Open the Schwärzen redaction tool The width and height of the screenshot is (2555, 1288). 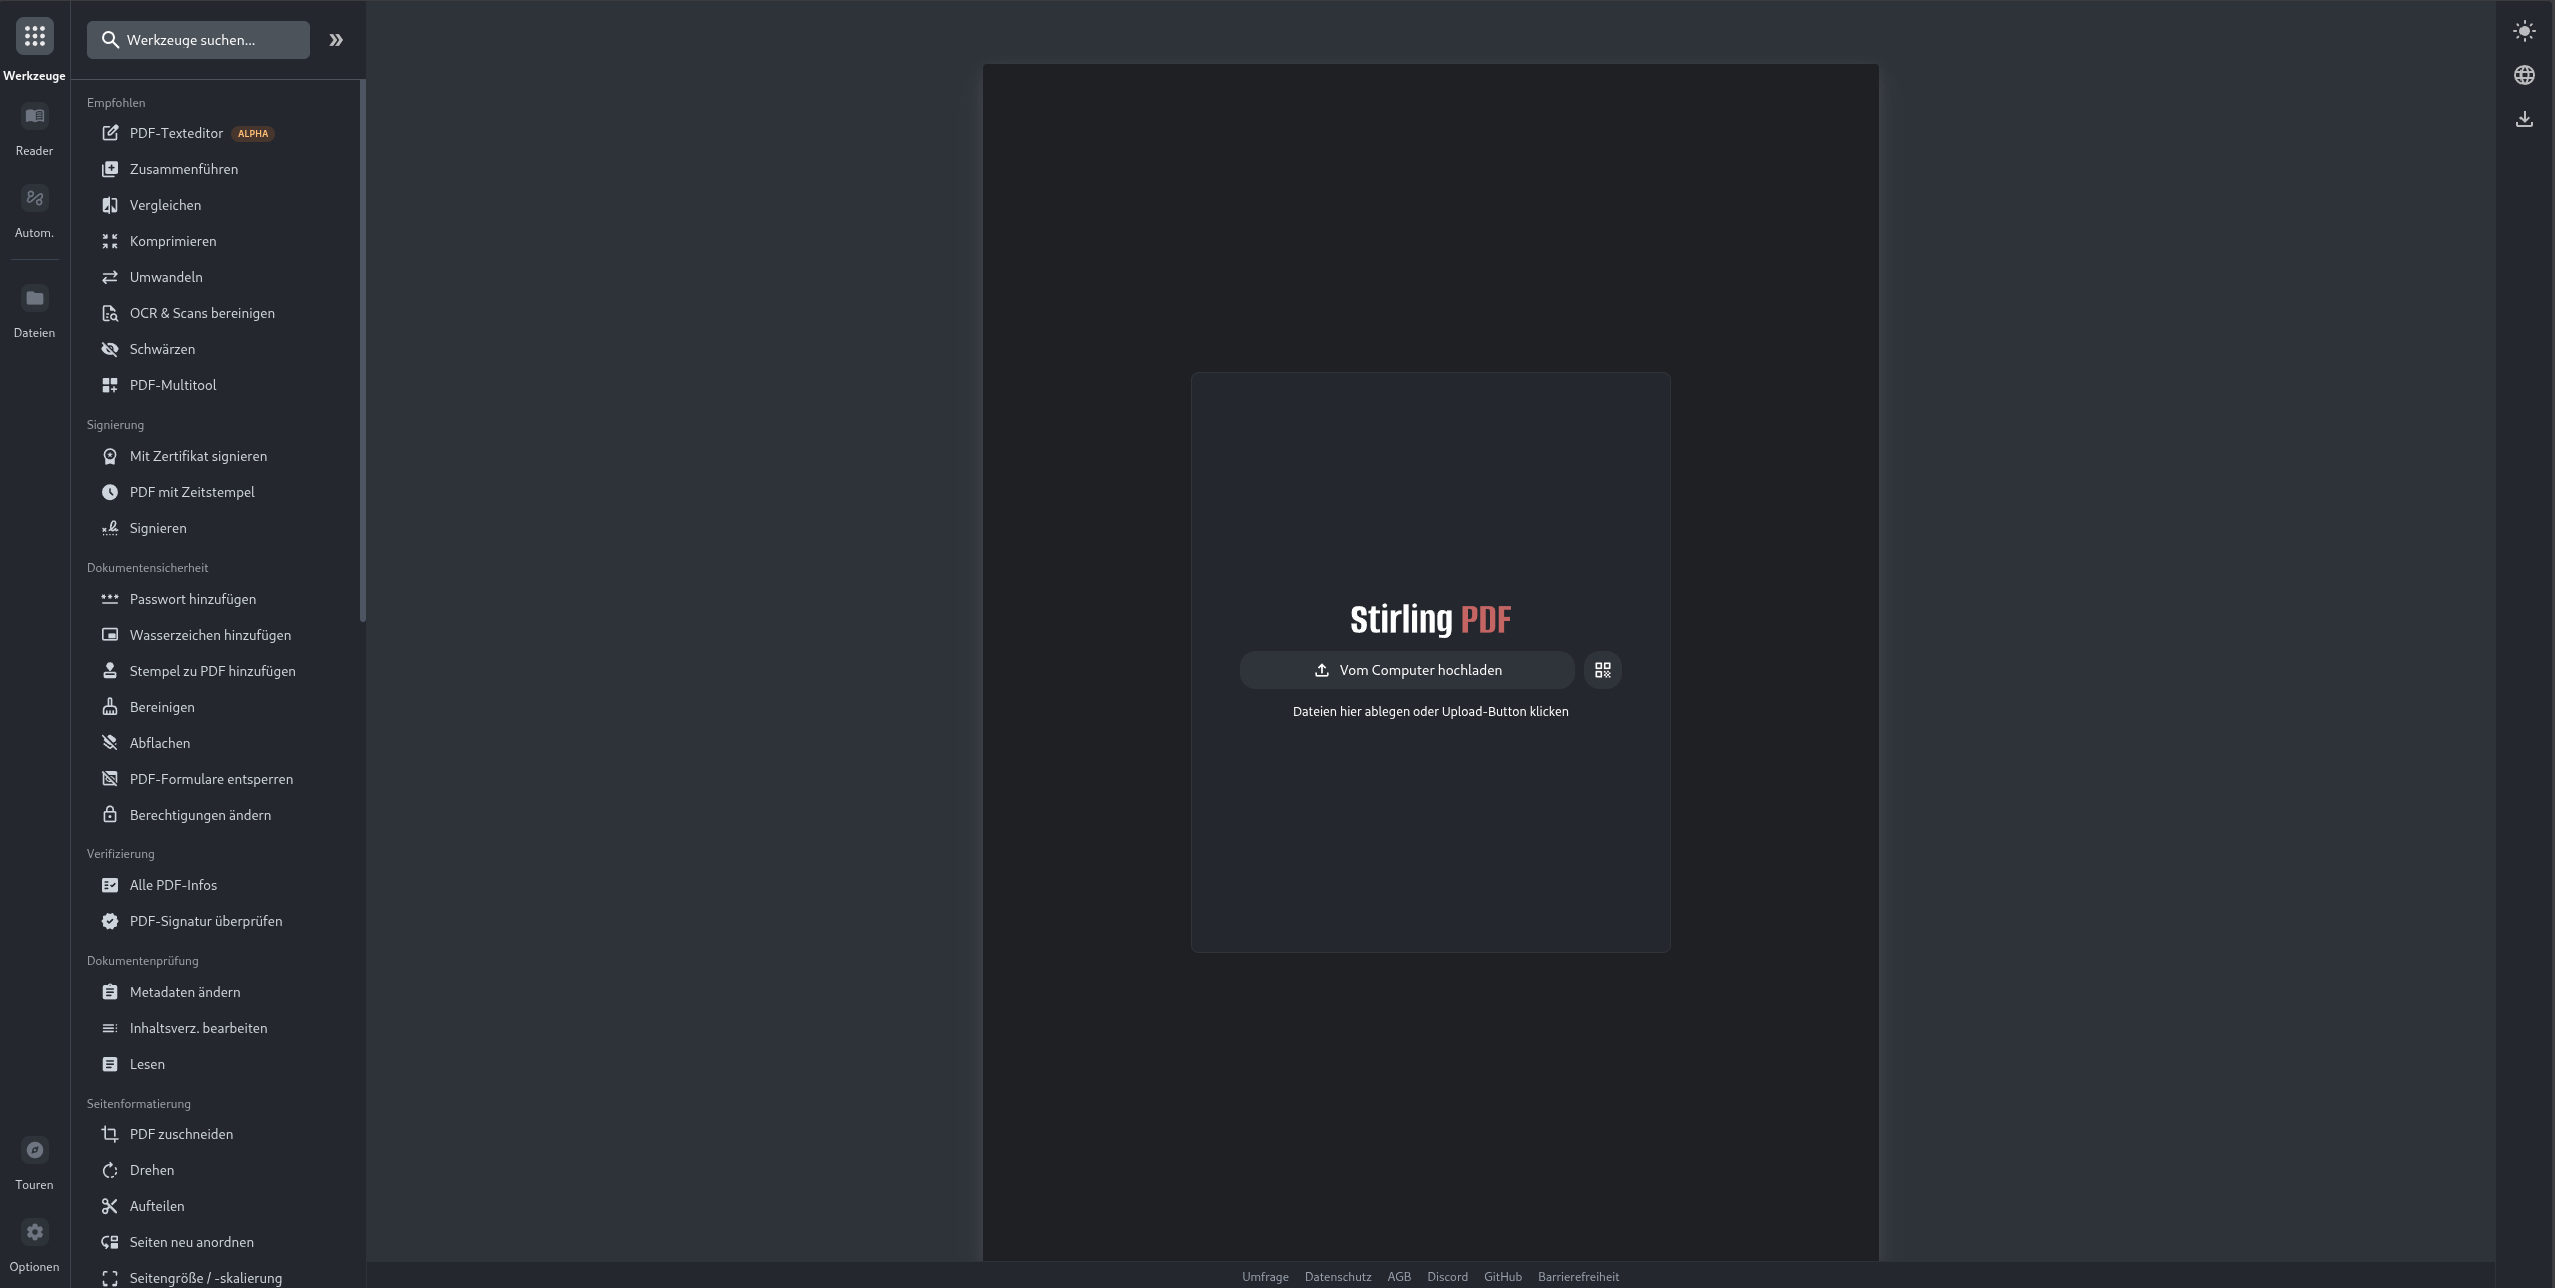coord(162,349)
